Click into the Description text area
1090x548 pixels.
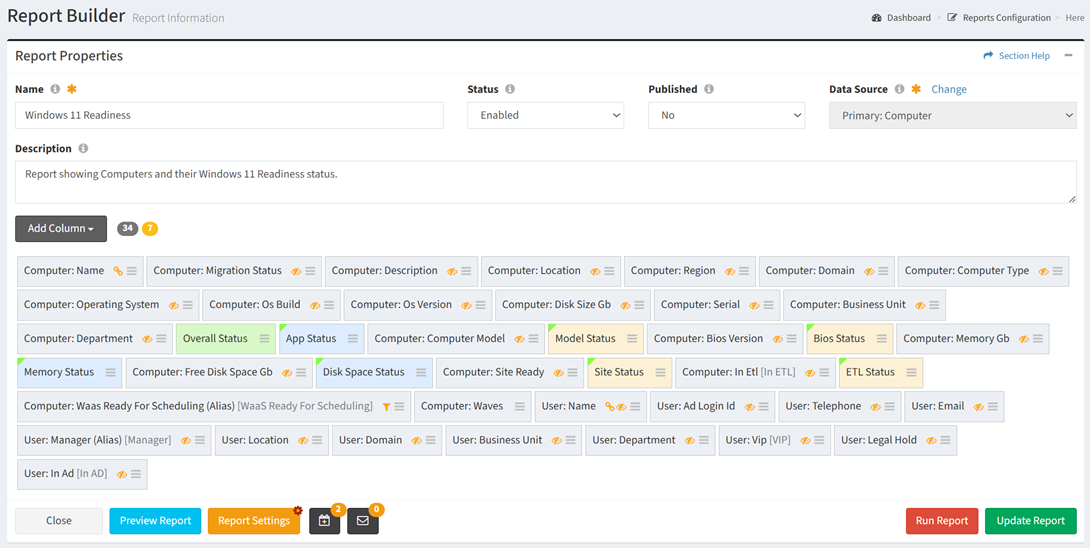pyautogui.click(x=545, y=182)
